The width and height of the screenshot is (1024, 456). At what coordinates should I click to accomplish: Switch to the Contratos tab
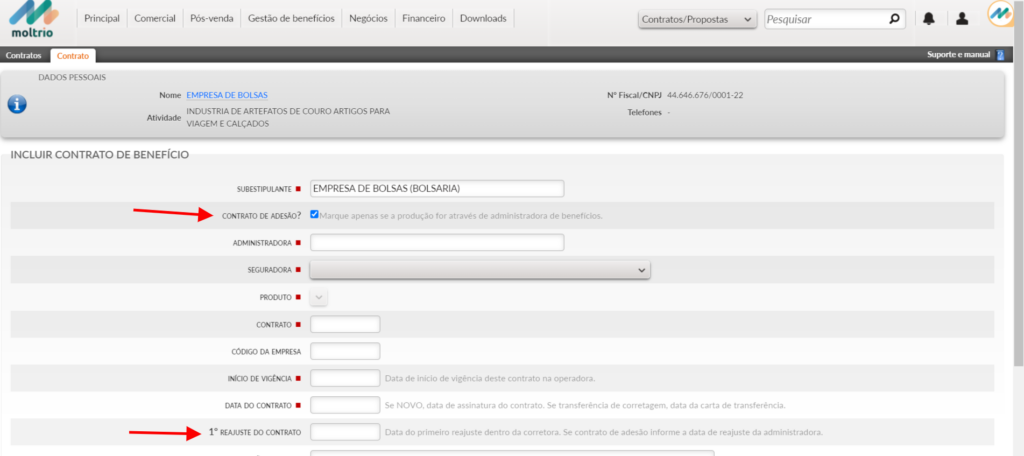(24, 55)
